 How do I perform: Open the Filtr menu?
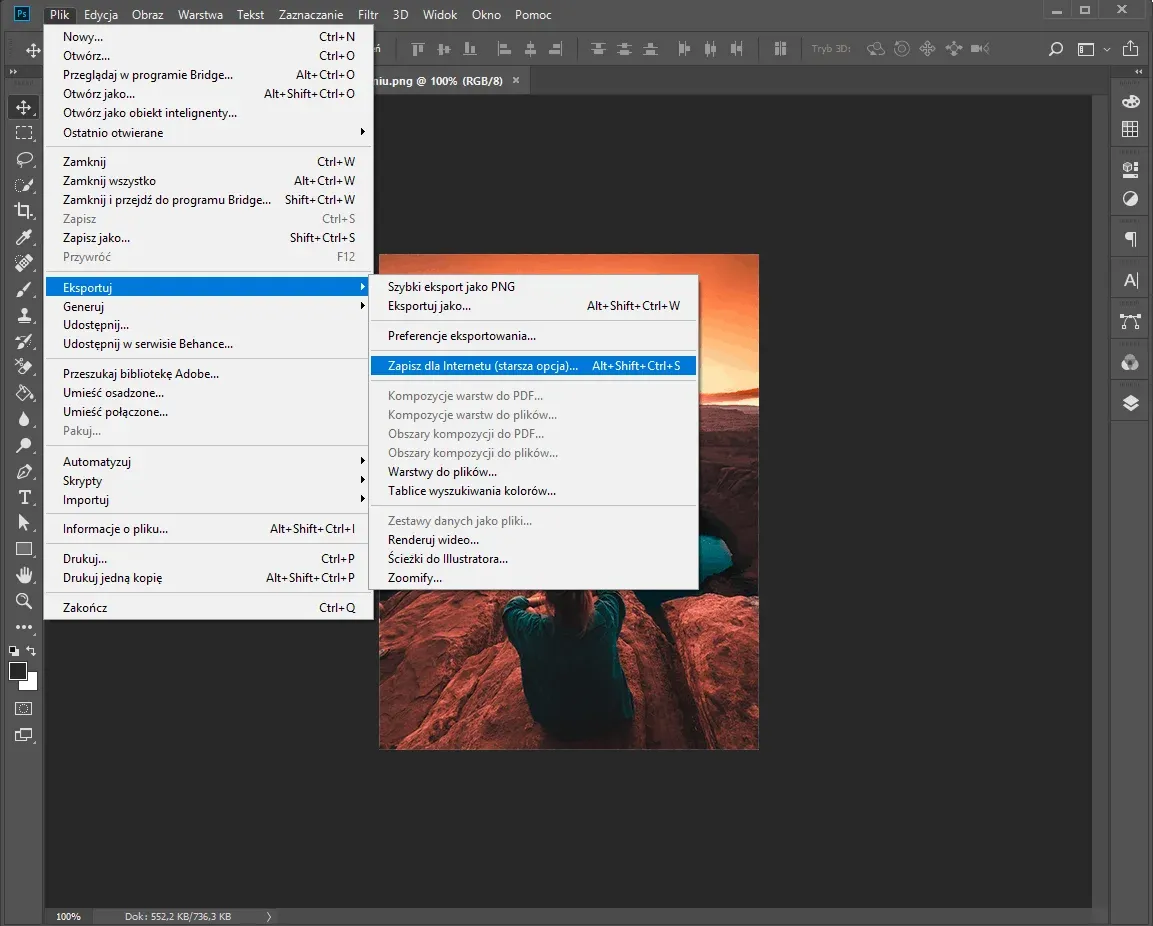coord(367,14)
